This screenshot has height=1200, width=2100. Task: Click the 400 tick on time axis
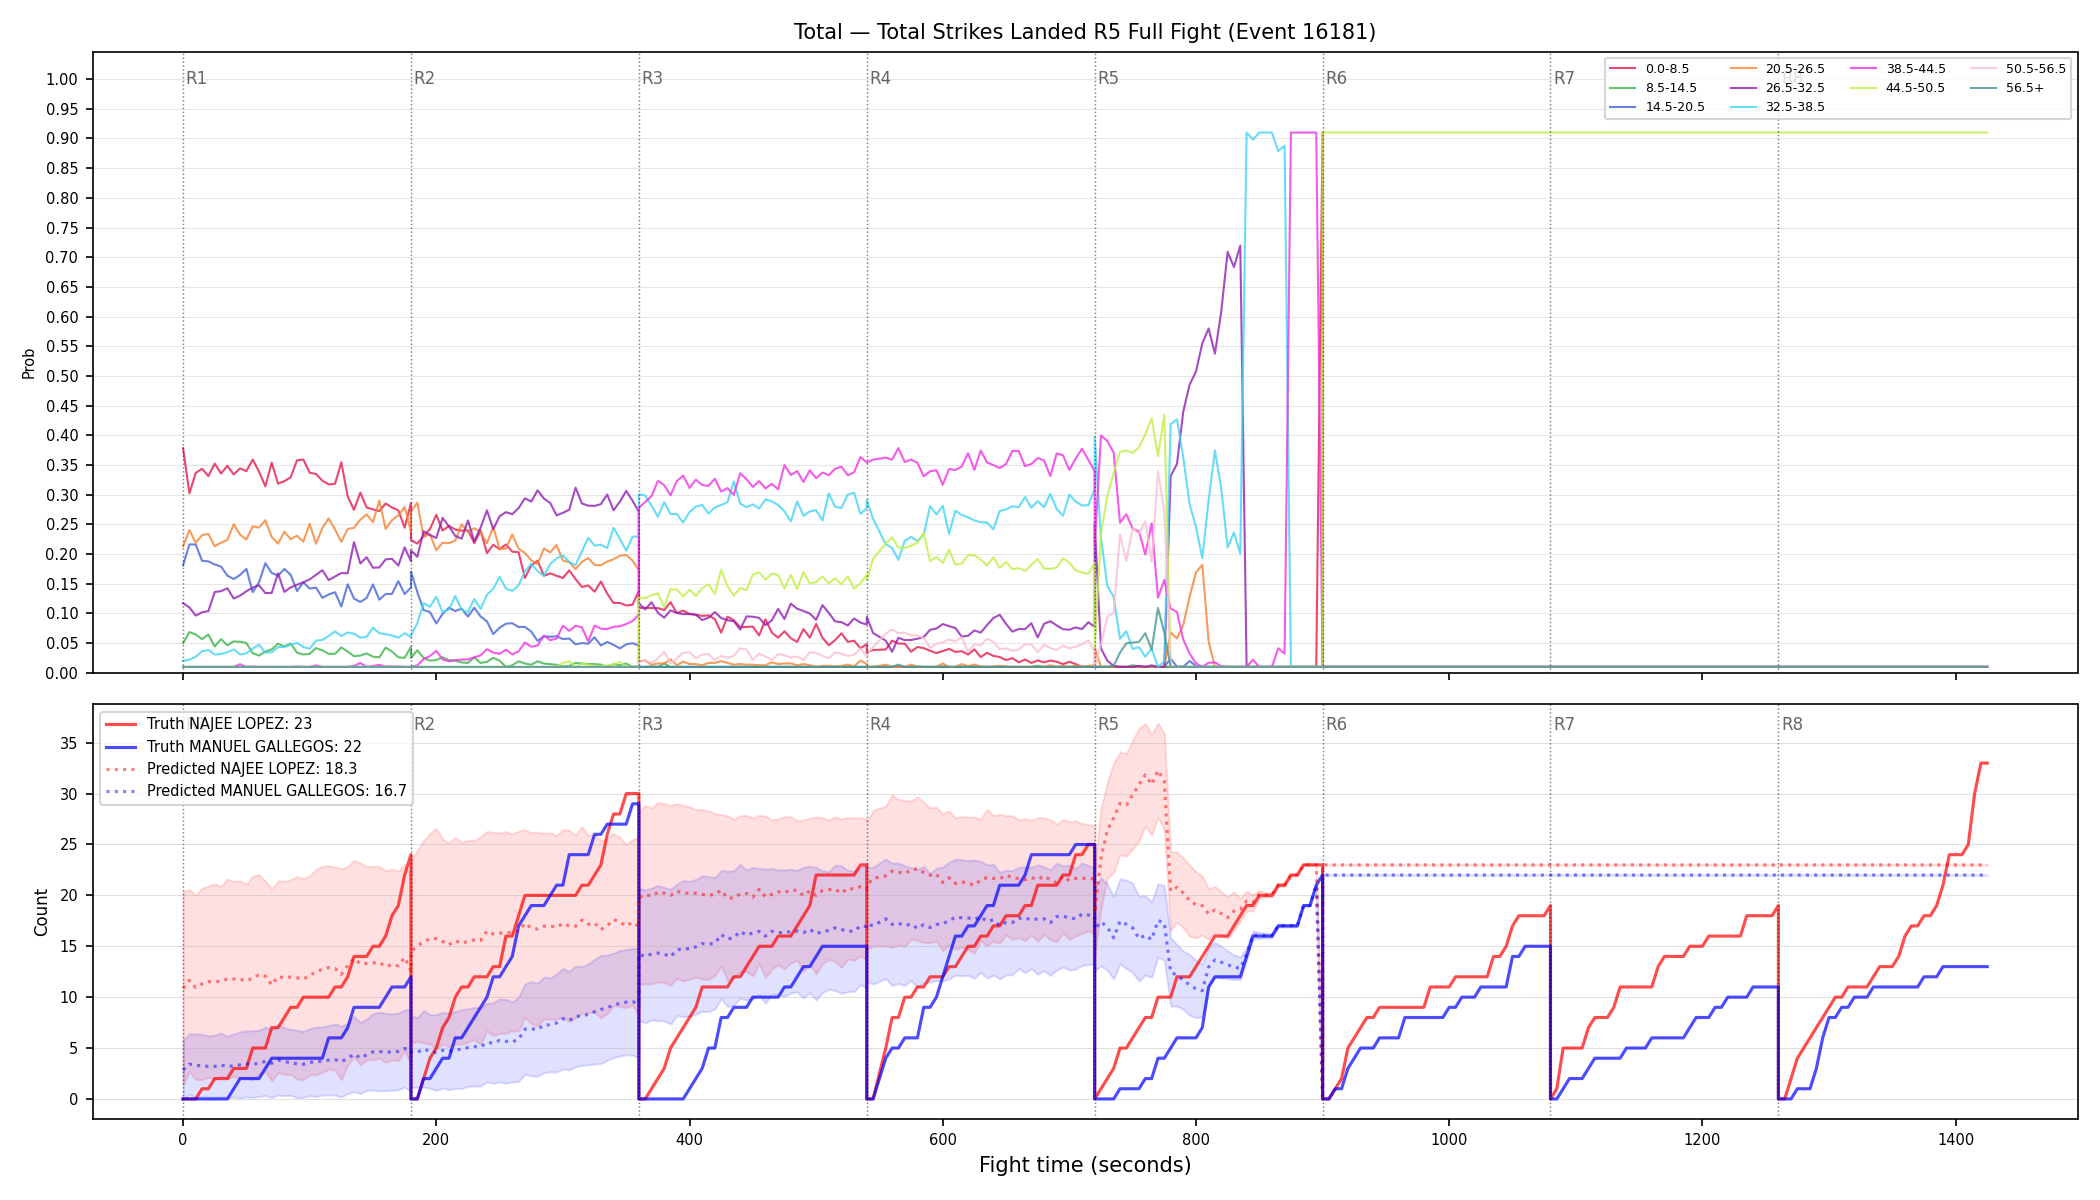pos(689,1139)
